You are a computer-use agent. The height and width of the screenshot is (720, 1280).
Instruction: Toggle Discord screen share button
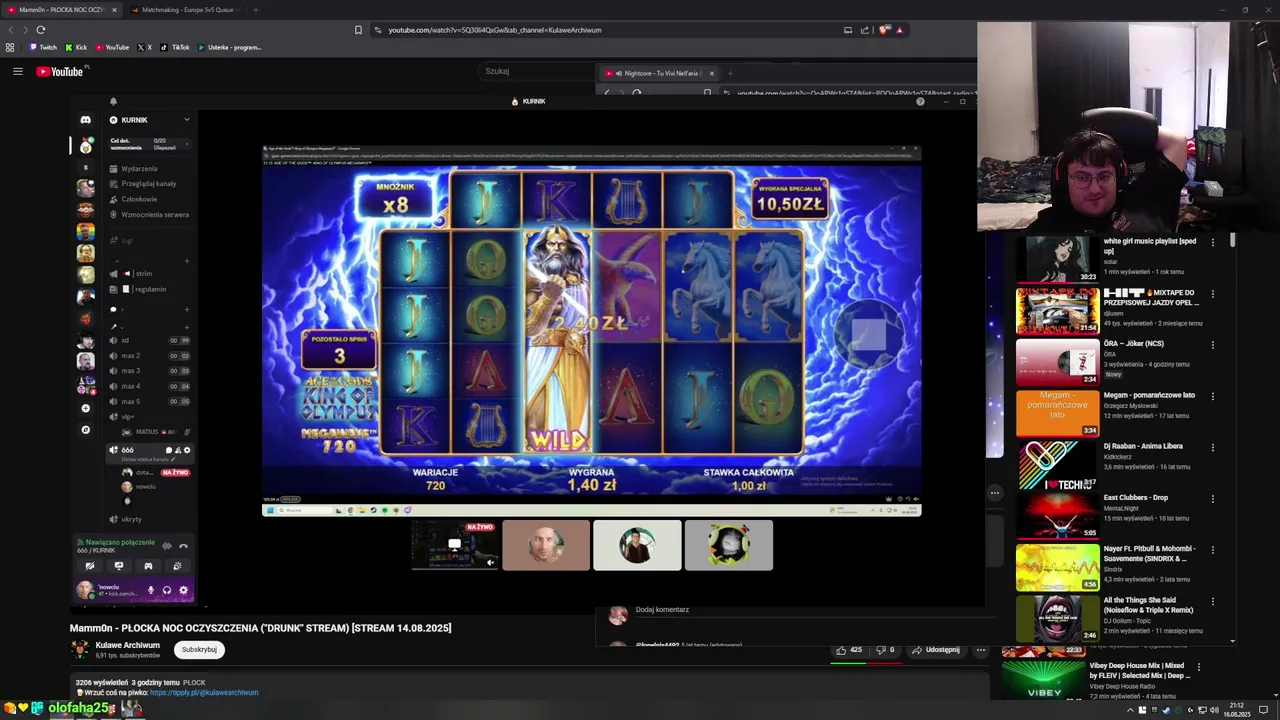(118, 566)
